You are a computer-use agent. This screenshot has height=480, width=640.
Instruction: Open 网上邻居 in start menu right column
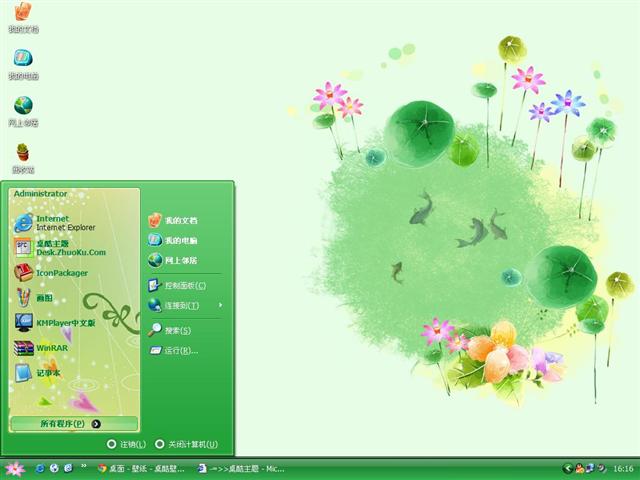click(x=173, y=260)
